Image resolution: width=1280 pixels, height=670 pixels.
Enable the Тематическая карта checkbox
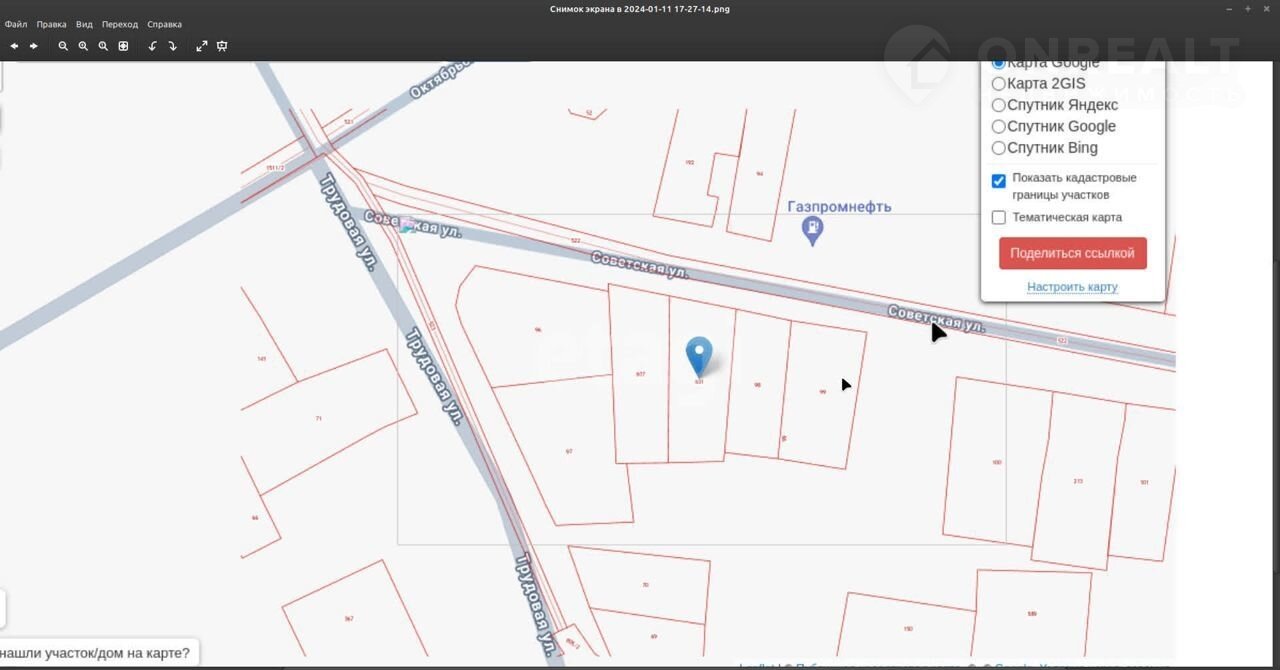point(998,217)
